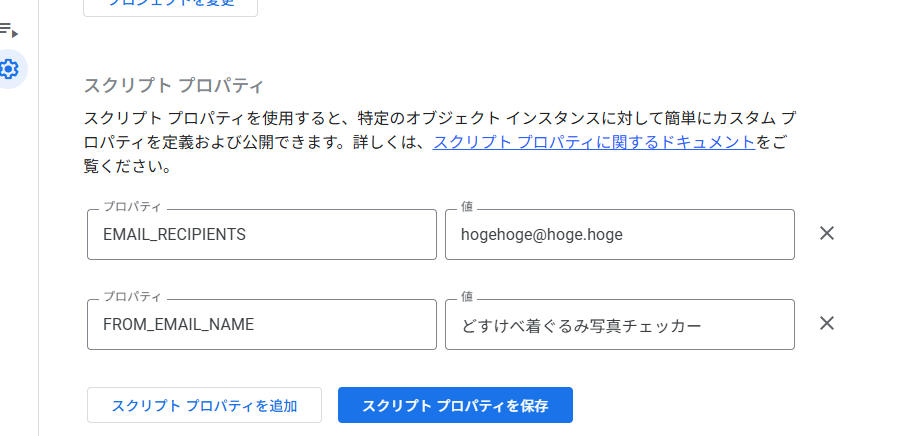Screen dimensions: 921x436
Task: Click the 値 label above どすけべ着ぐるみ写真チェッカー
Action: pyautogui.click(x=467, y=297)
